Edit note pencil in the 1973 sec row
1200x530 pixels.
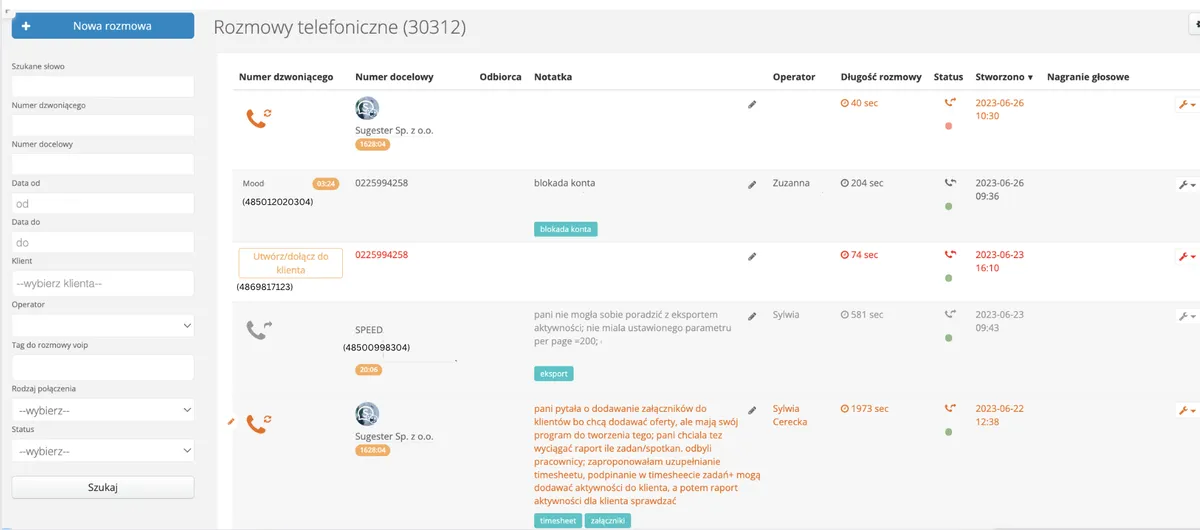752,410
